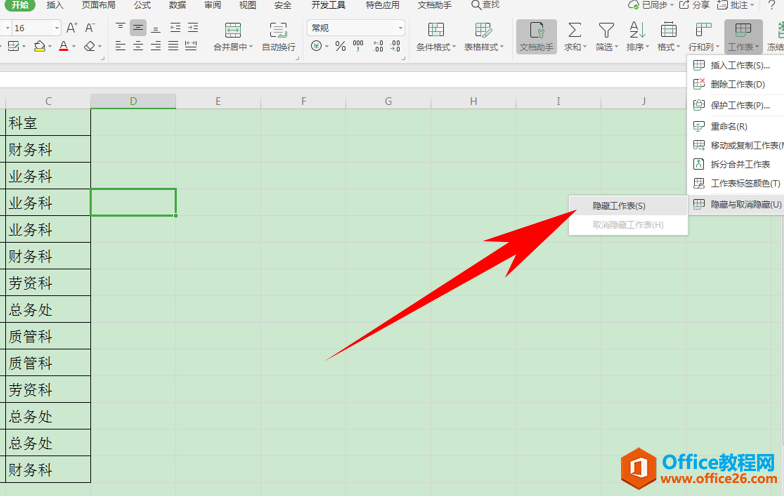Justify text in both directions
The image size is (784, 496).
tap(174, 46)
